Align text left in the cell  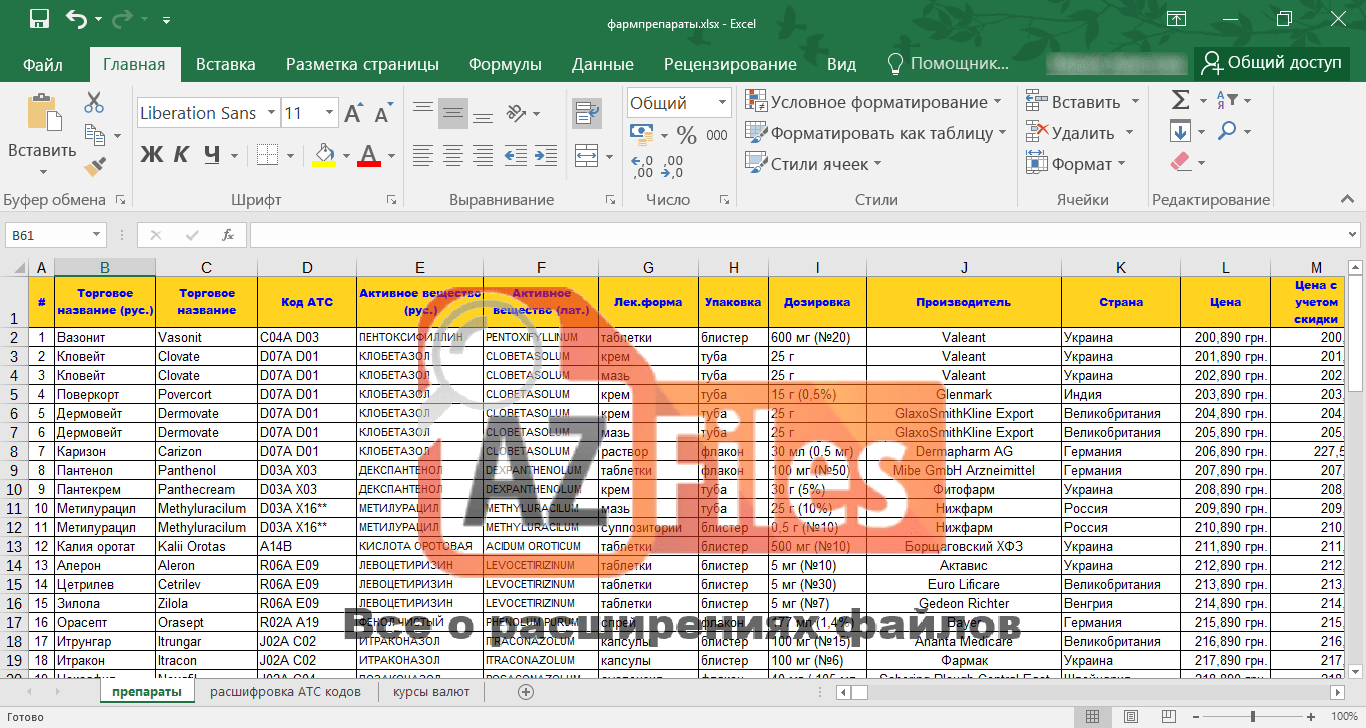pos(423,156)
